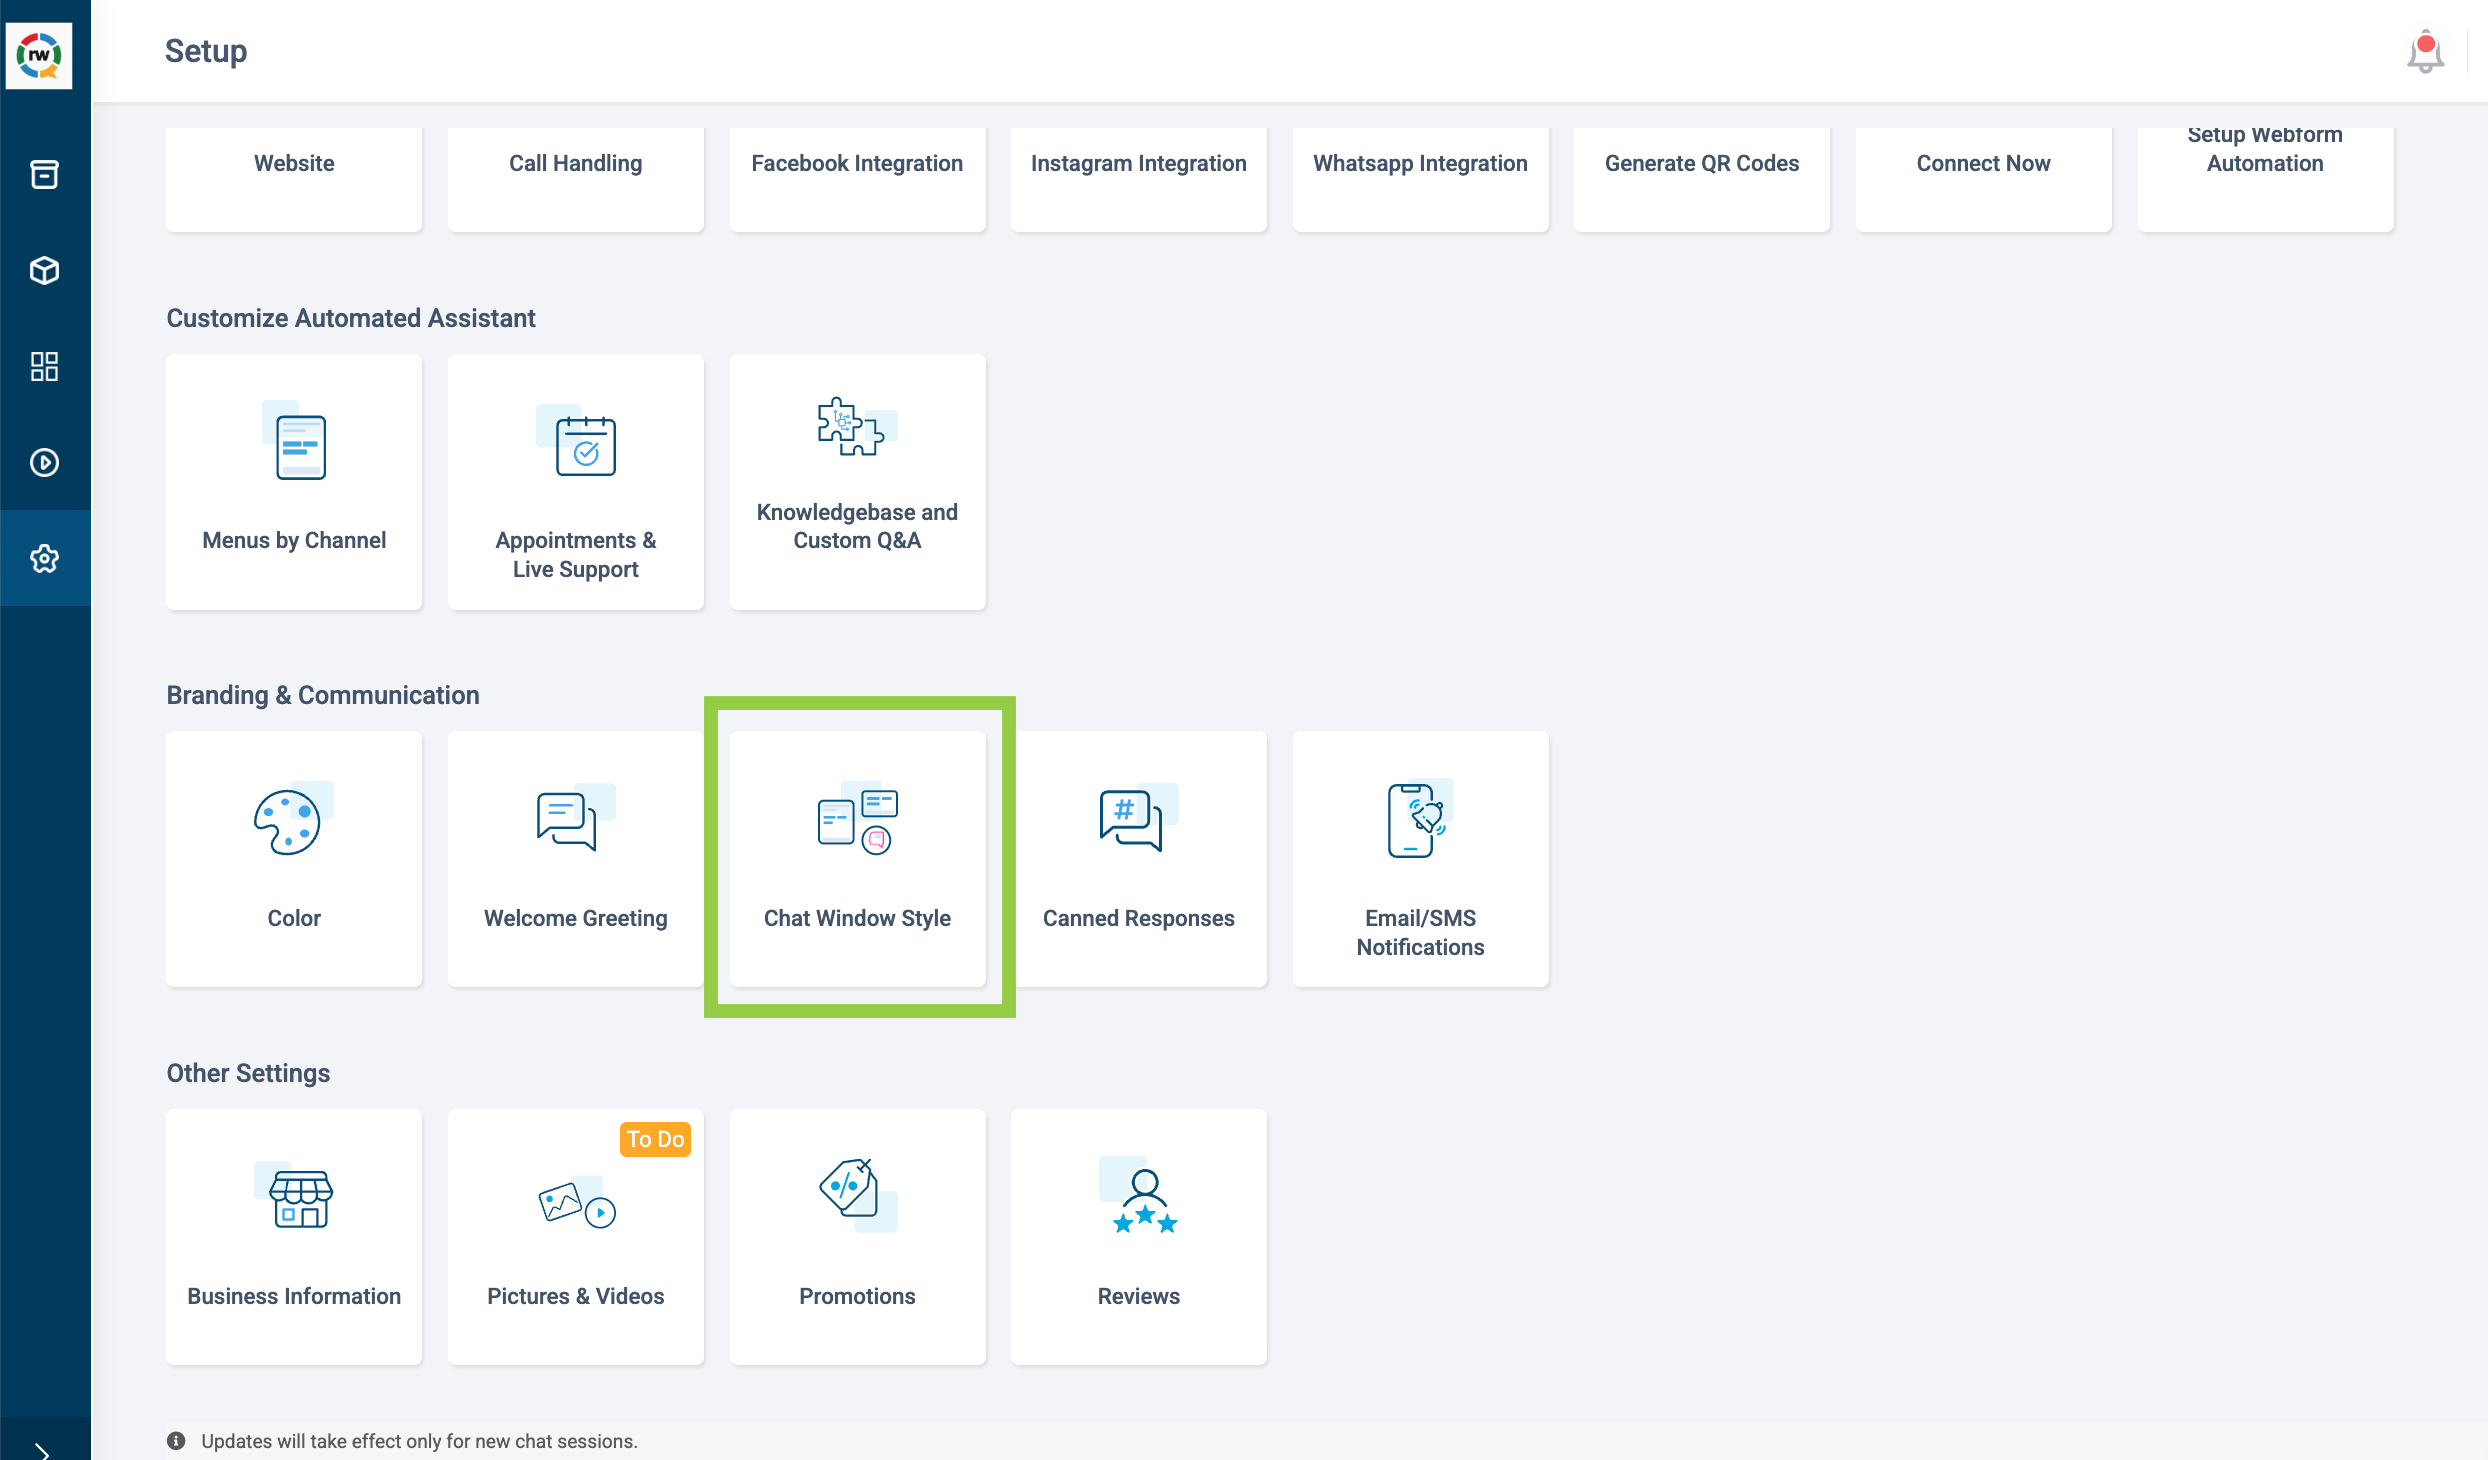Image resolution: width=2488 pixels, height=1460 pixels.
Task: Open the dashboard grid sidebar icon
Action: (44, 366)
